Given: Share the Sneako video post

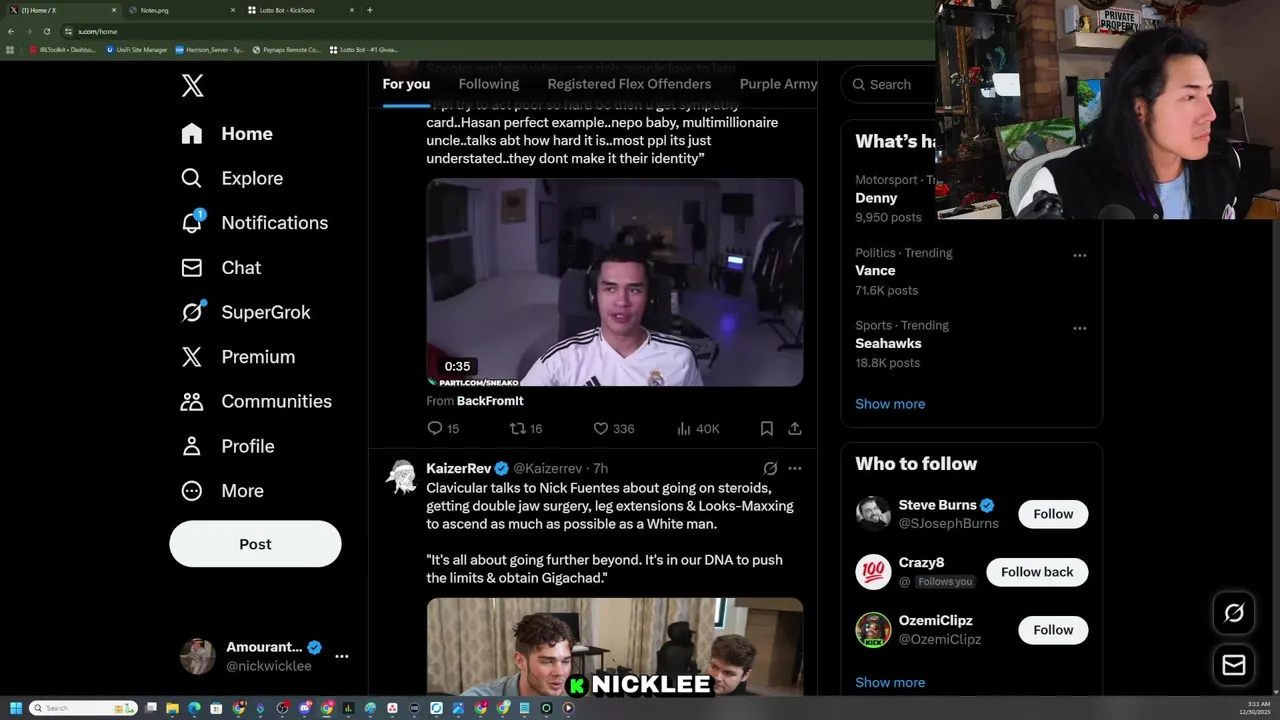Looking at the screenshot, I should (x=795, y=428).
